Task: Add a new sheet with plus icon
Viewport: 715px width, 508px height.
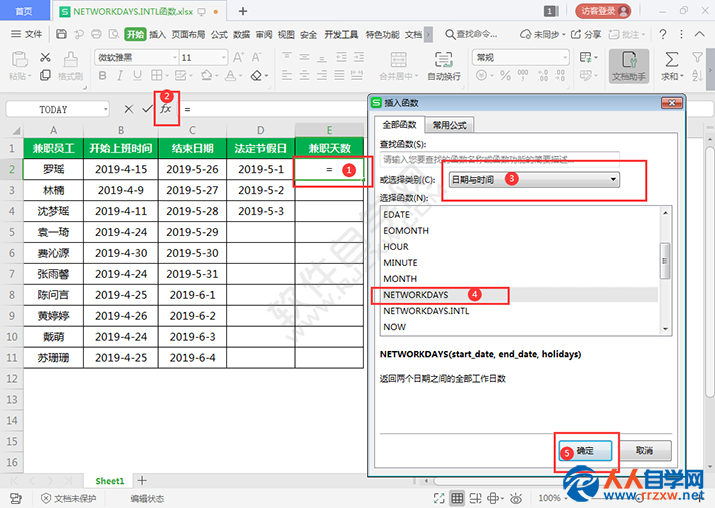Action: pos(142,480)
